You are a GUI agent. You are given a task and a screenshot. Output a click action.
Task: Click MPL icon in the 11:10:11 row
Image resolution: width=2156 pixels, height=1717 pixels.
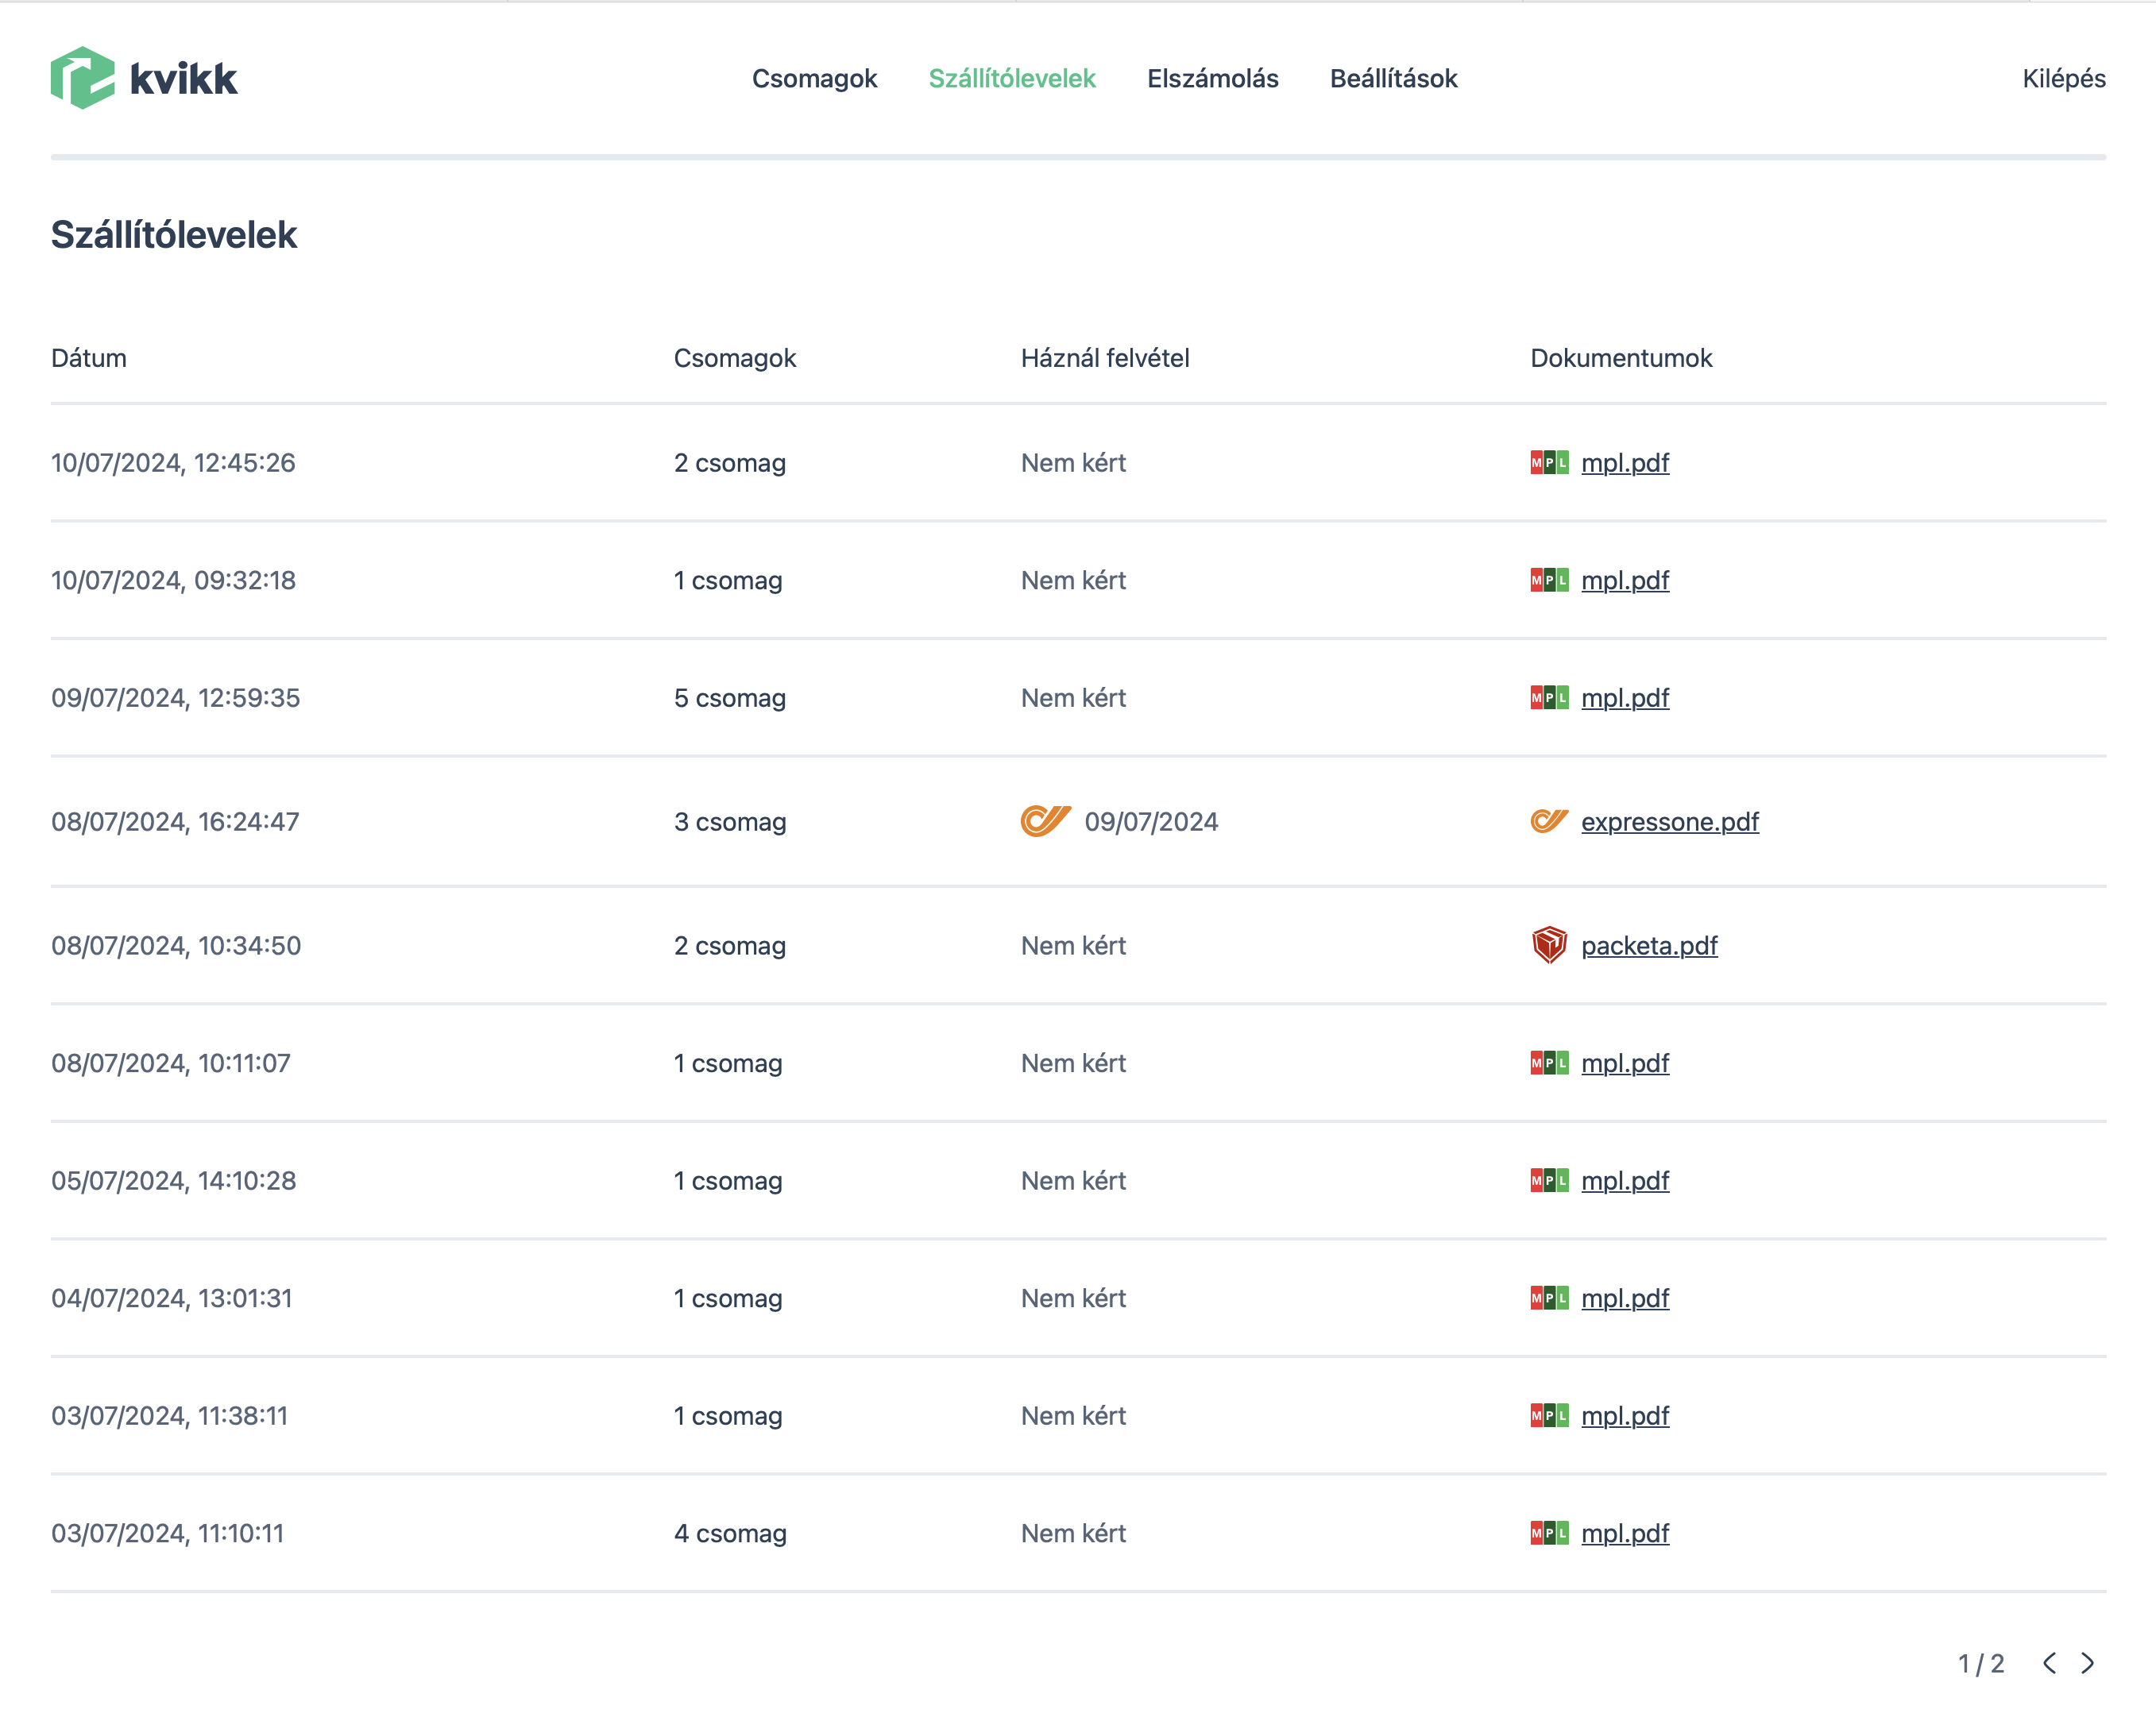pos(1549,1533)
